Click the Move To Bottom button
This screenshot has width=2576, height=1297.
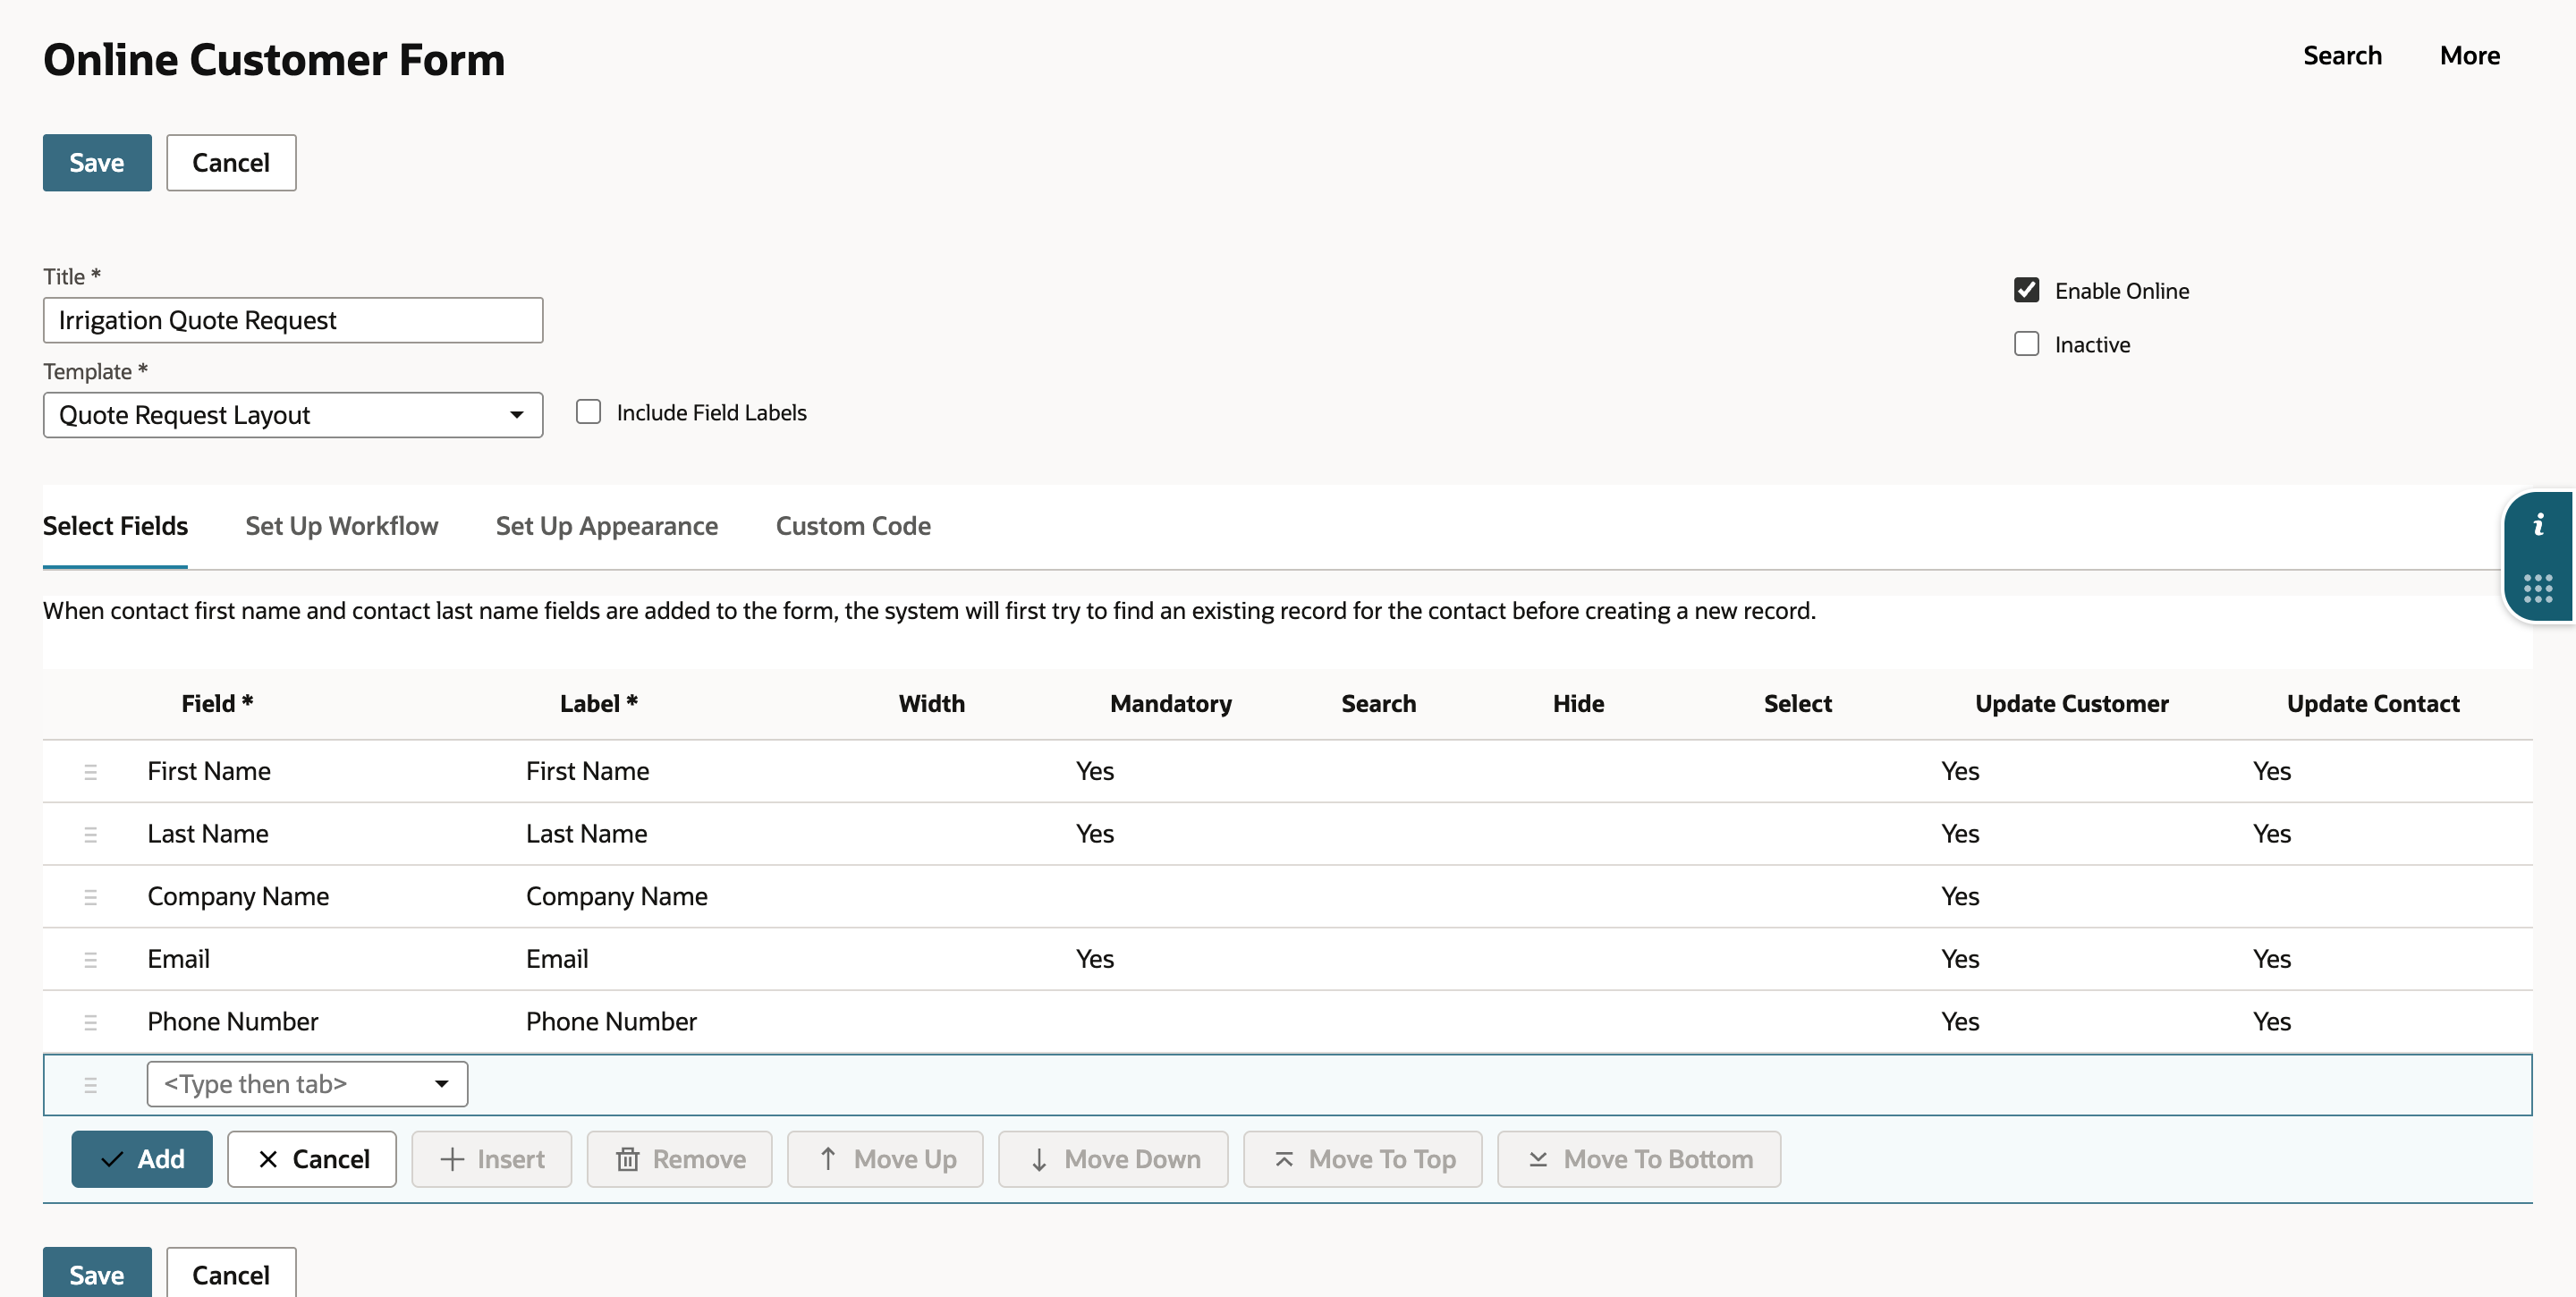(1639, 1159)
